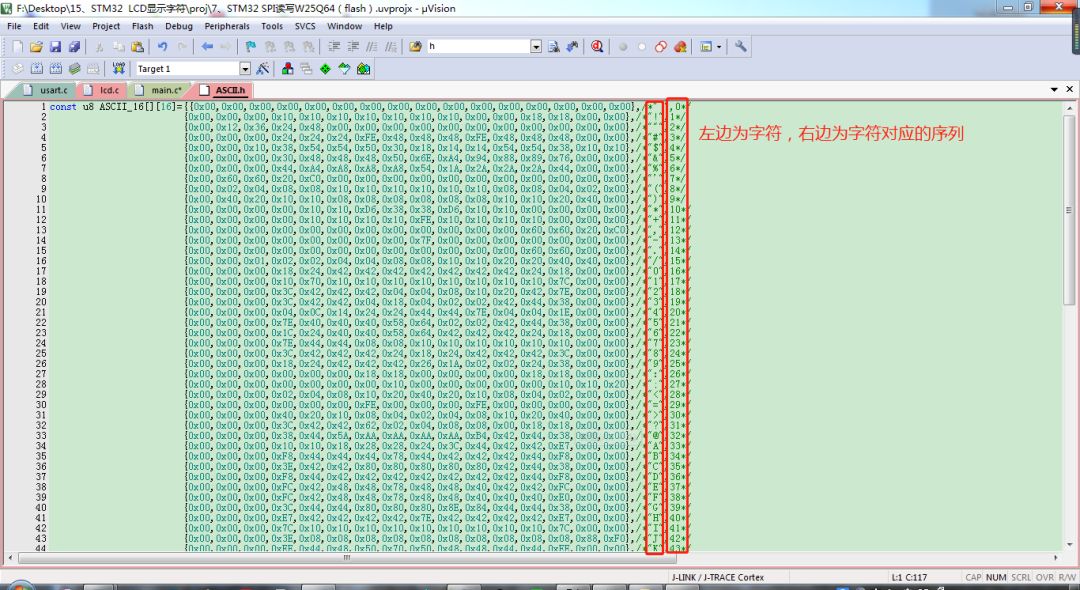Click the incremental find binoculars icon
This screenshot has height=590, width=1080.
click(572, 47)
